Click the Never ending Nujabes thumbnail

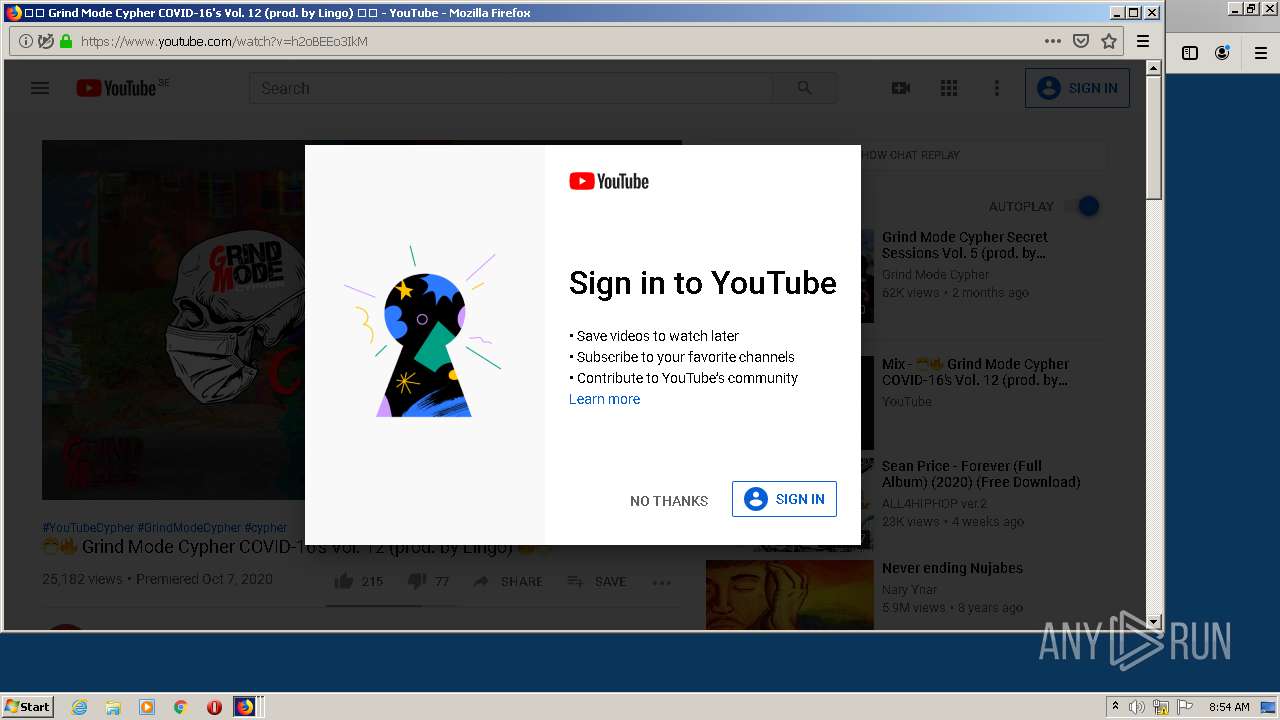790,594
